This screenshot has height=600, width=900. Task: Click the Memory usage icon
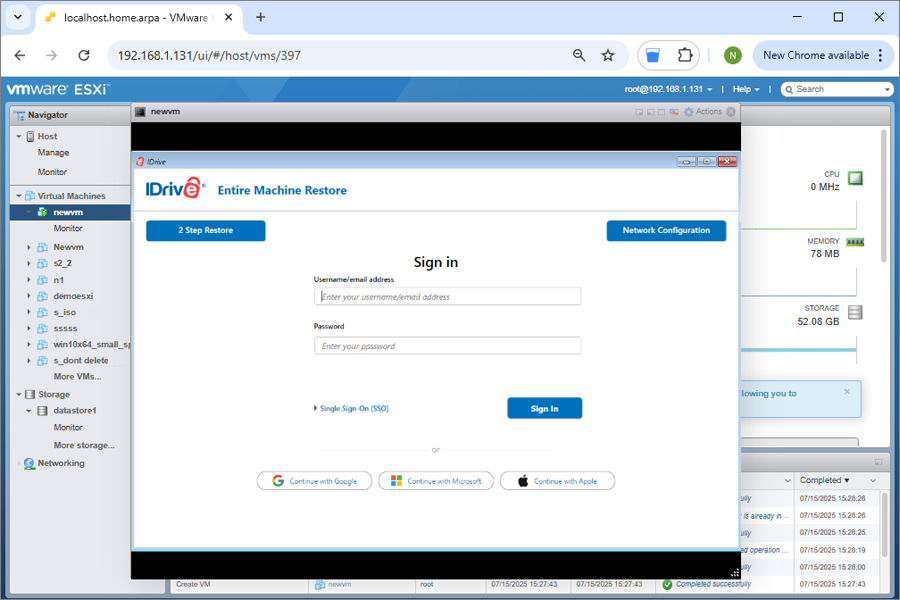click(x=855, y=242)
